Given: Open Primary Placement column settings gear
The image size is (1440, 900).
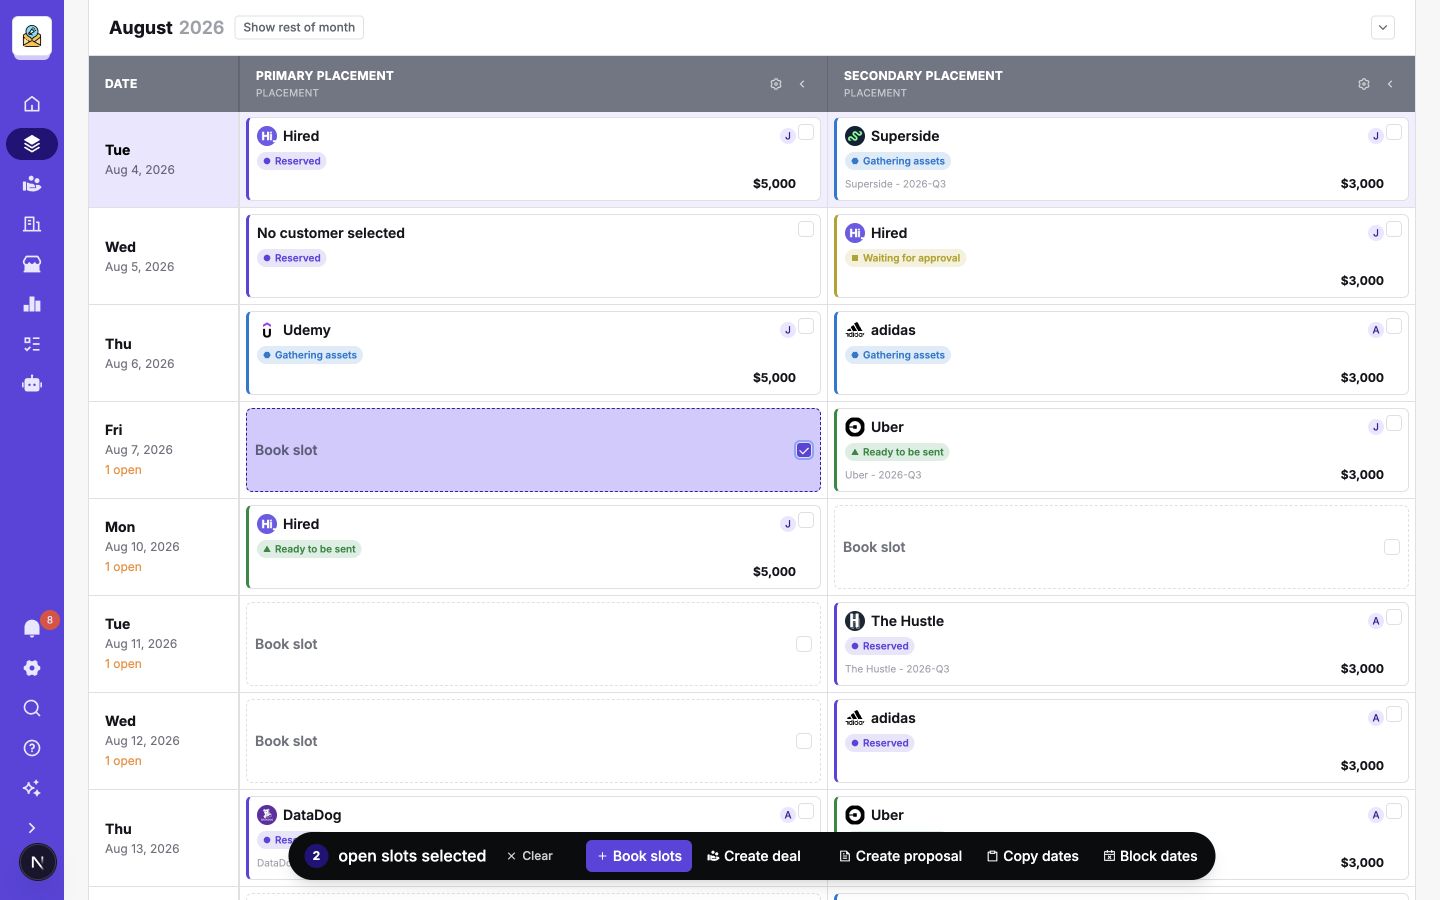Looking at the screenshot, I should coord(776,84).
